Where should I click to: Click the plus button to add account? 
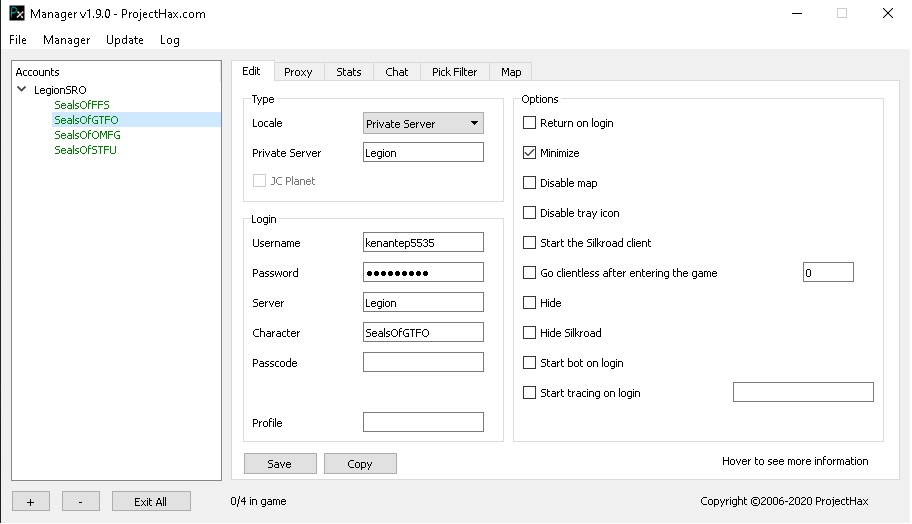click(x=31, y=501)
